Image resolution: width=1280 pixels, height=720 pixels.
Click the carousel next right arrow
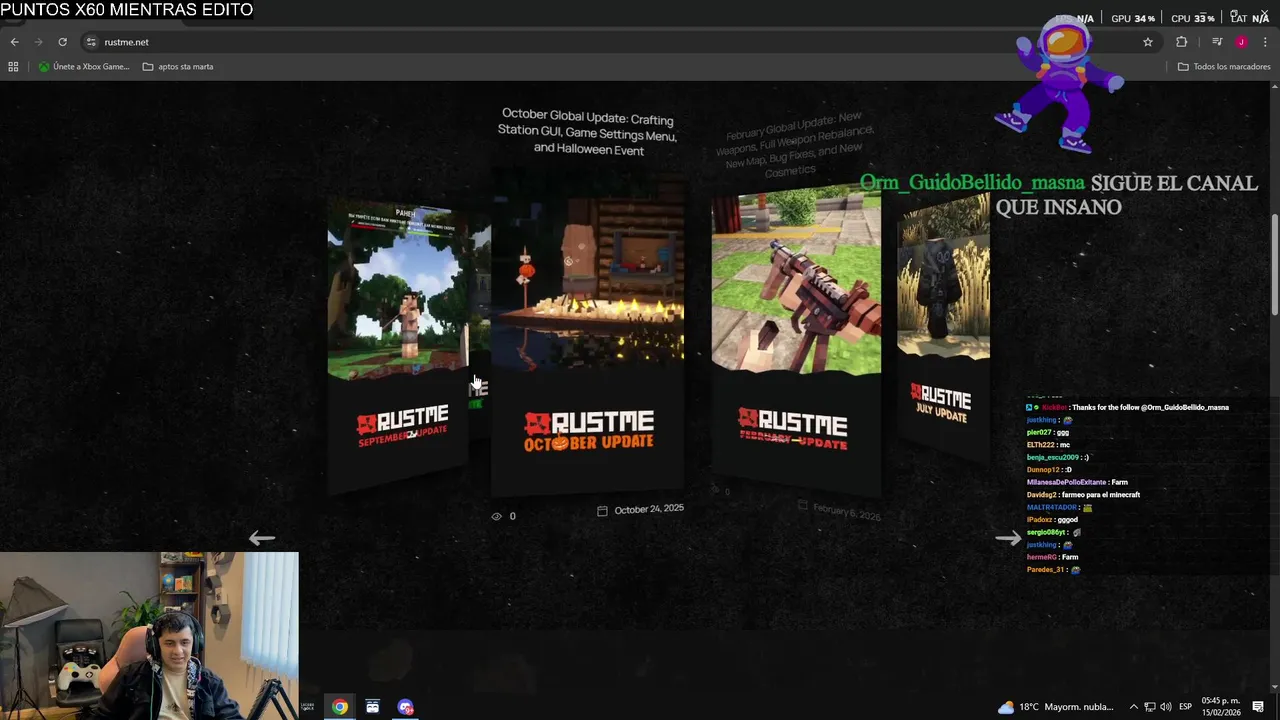(x=1008, y=538)
